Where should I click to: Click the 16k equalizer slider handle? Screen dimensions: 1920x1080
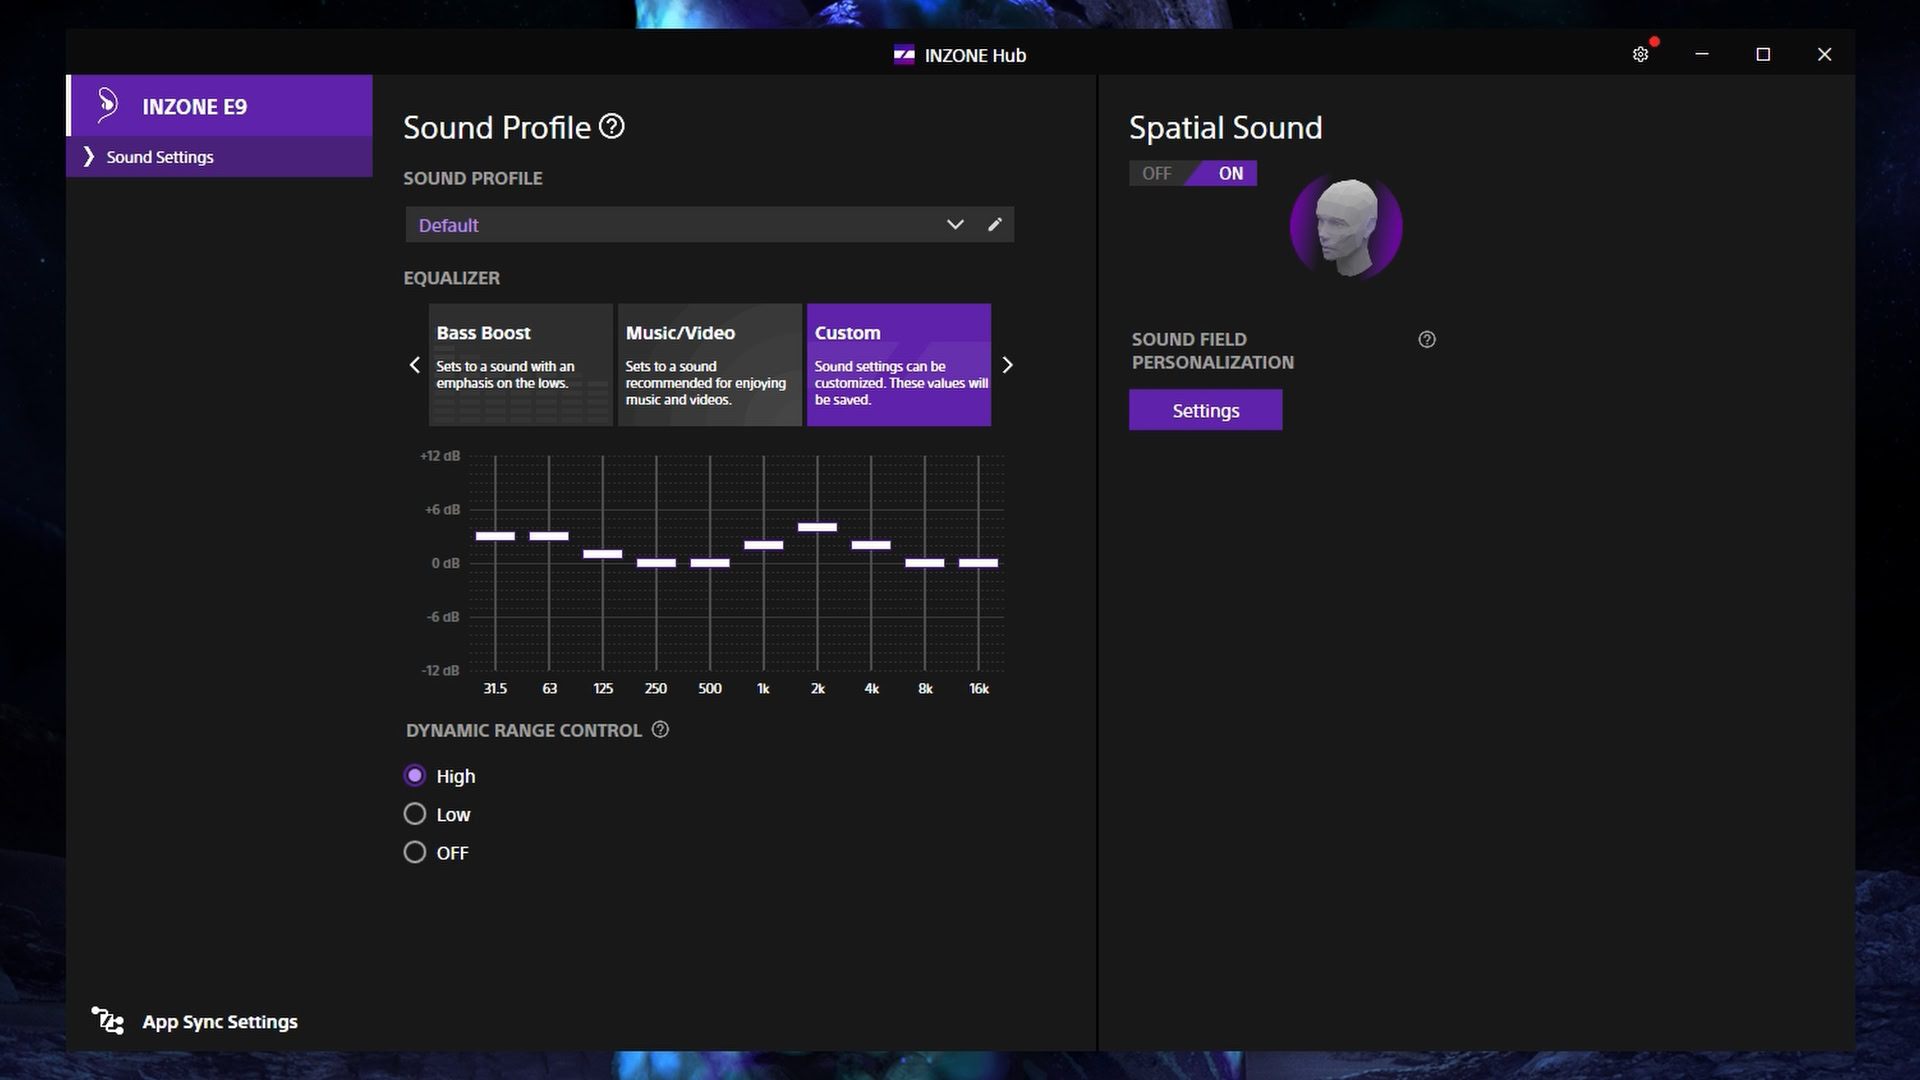click(x=979, y=563)
